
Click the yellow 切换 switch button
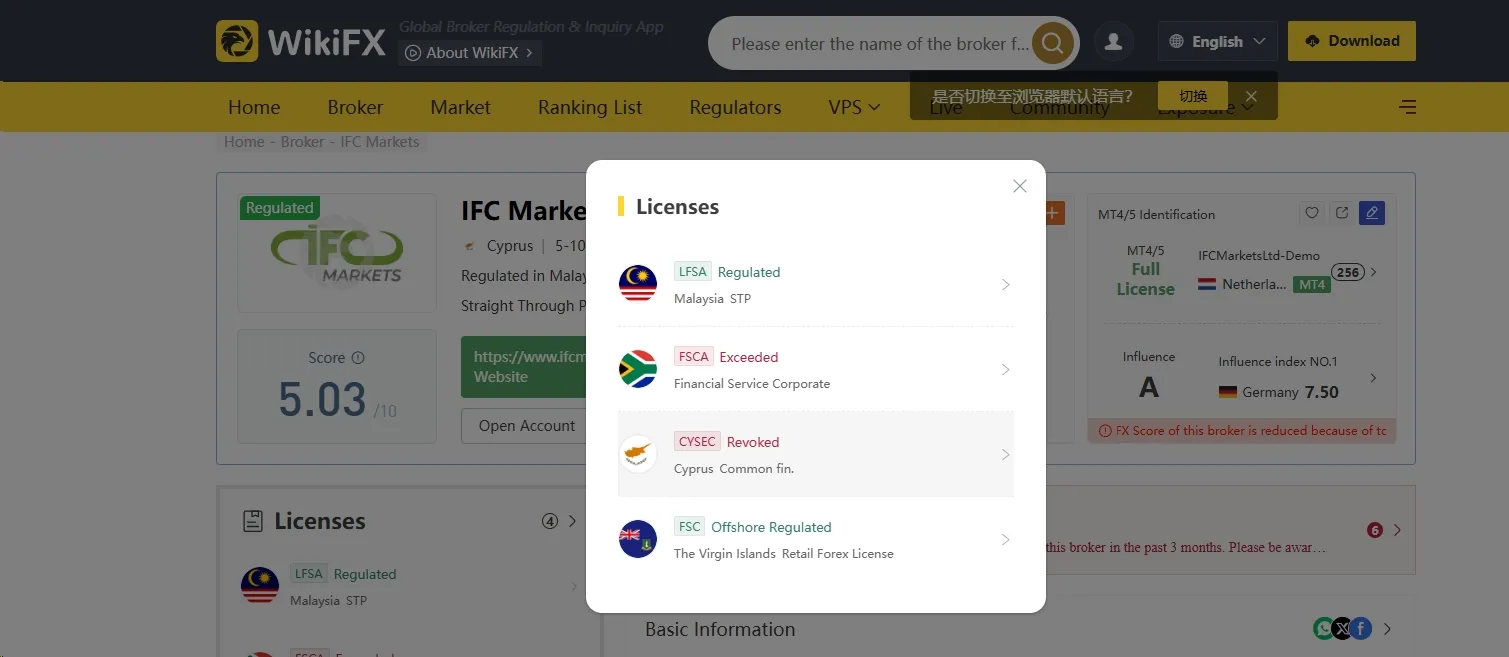(1193, 96)
